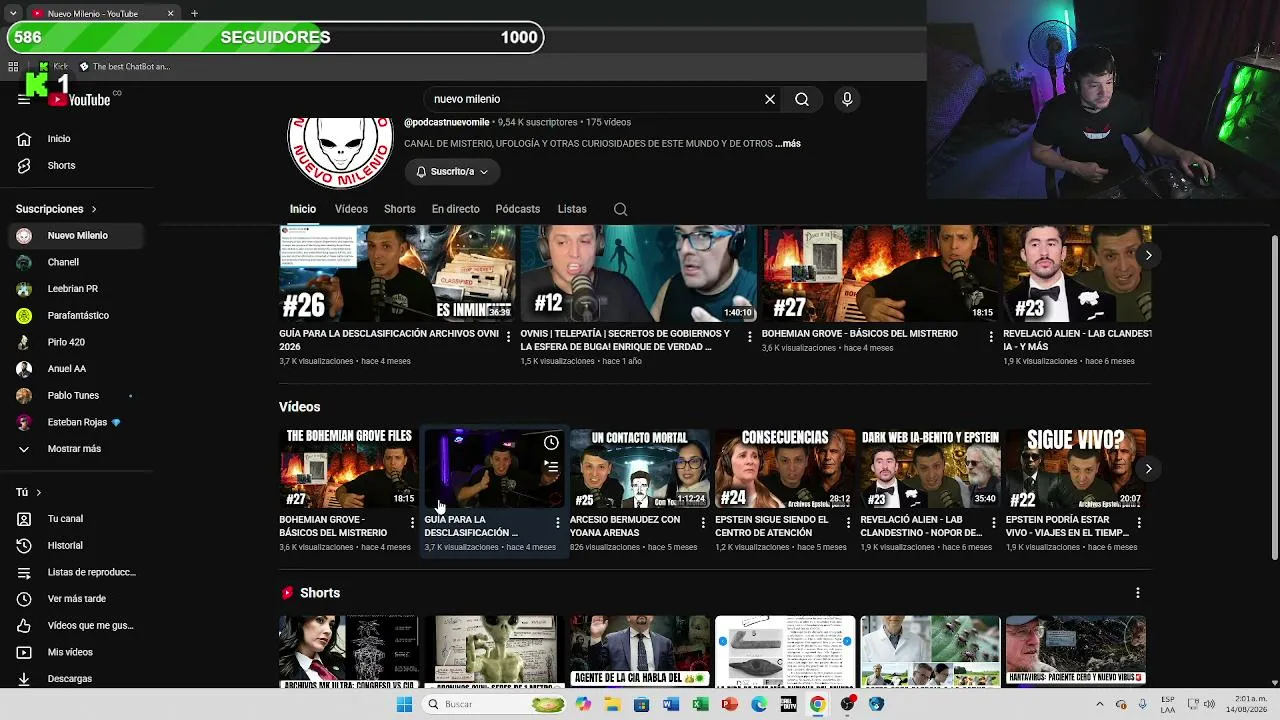Open options for BOHEMIAN GROVE video in Vídeos row
Viewport: 1280px width, 720px height.
(412, 523)
